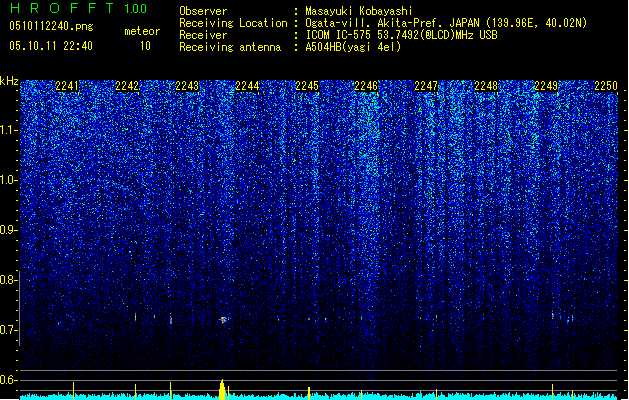629x400 pixels.
Task: Select the antenna value A504HB(yagi 4el)
Action: [353, 47]
